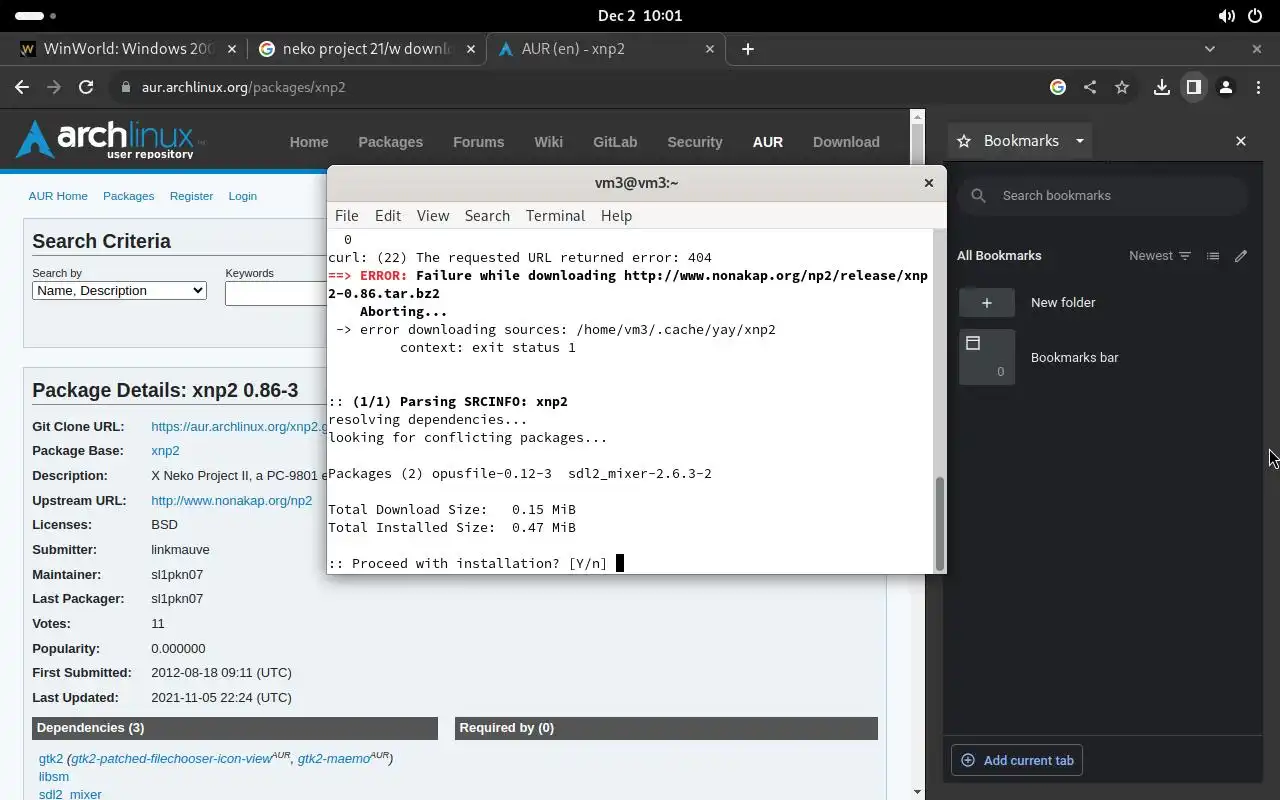This screenshot has height=800, width=1280.
Task: Open Upstream URL nonakap.org link
Action: tap(231, 500)
